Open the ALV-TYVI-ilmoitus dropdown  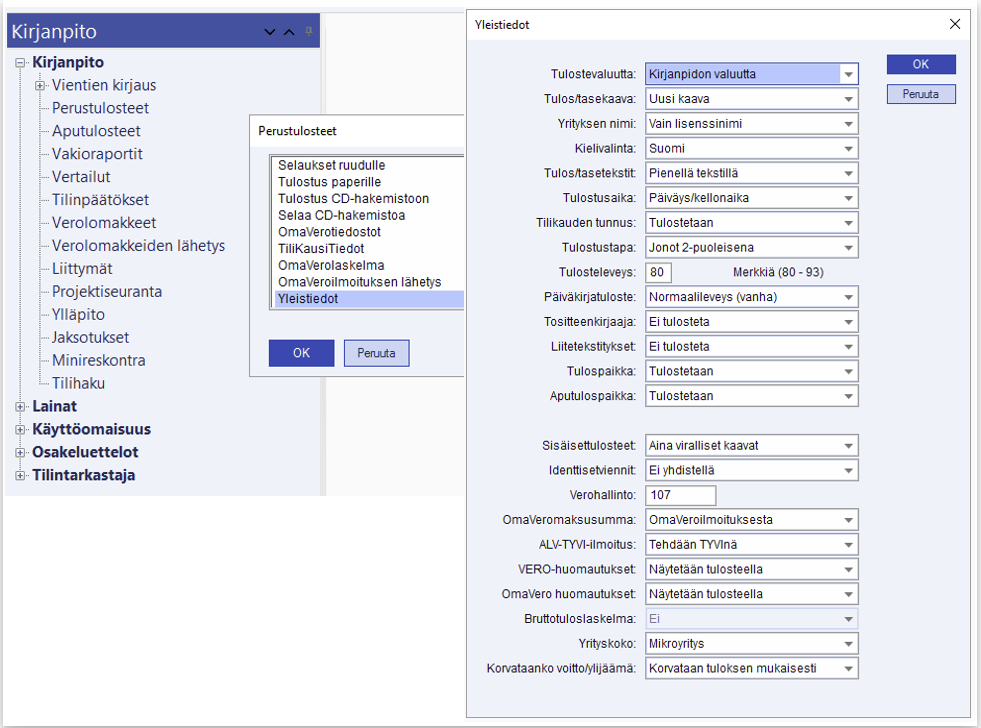[x=848, y=545]
